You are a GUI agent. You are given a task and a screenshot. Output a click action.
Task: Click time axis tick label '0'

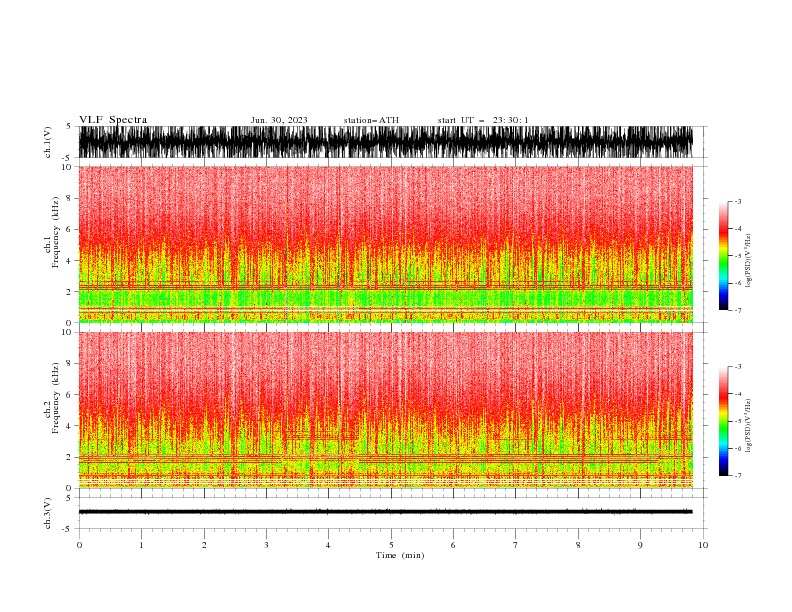click(x=79, y=545)
